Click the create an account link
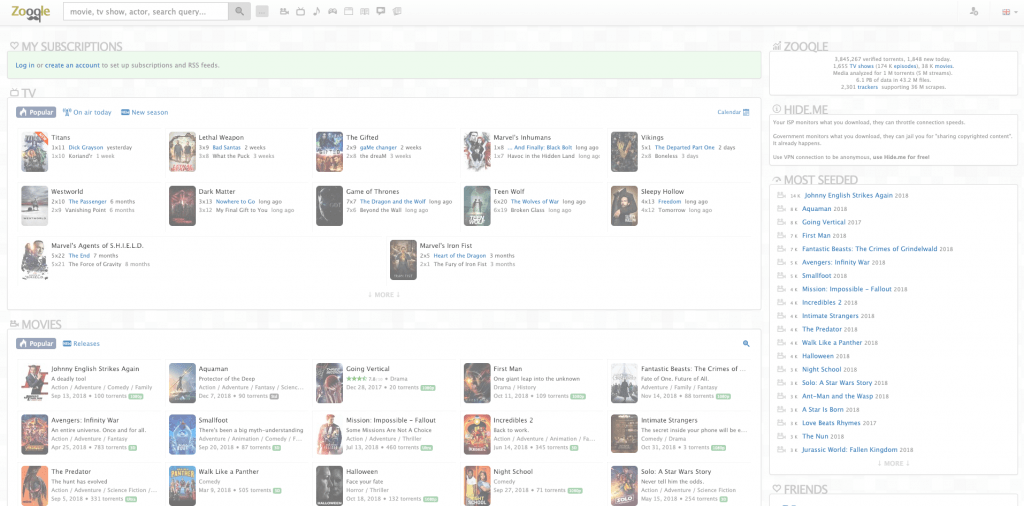Screen dimensions: 1024x506 point(72,65)
